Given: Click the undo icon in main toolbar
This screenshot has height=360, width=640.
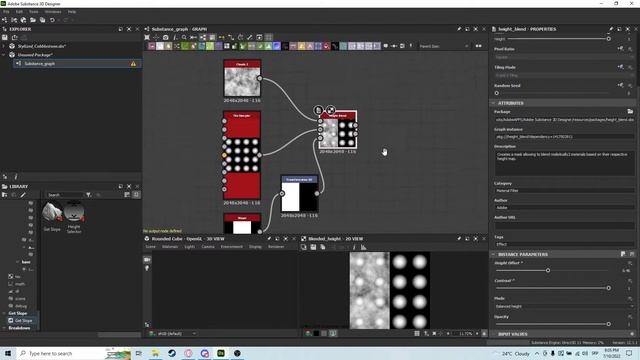Looking at the screenshot, I should [x=52, y=20].
